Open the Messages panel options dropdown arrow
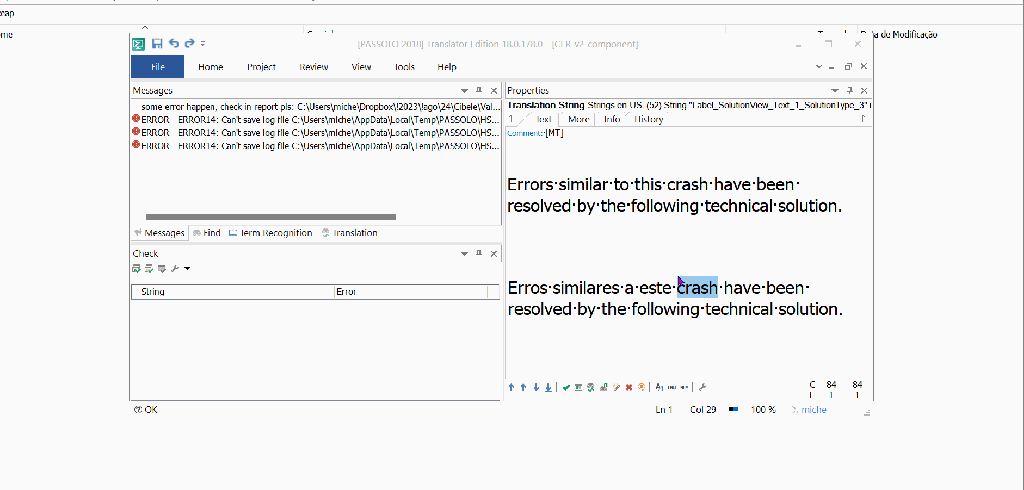1024x490 pixels. coord(464,91)
